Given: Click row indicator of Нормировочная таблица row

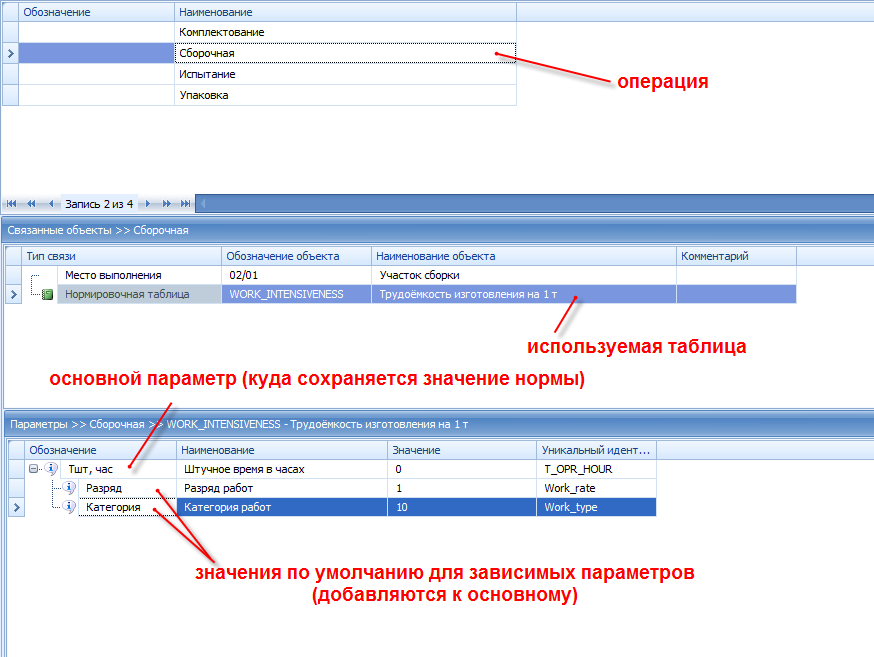Looking at the screenshot, I should click(x=13, y=294).
